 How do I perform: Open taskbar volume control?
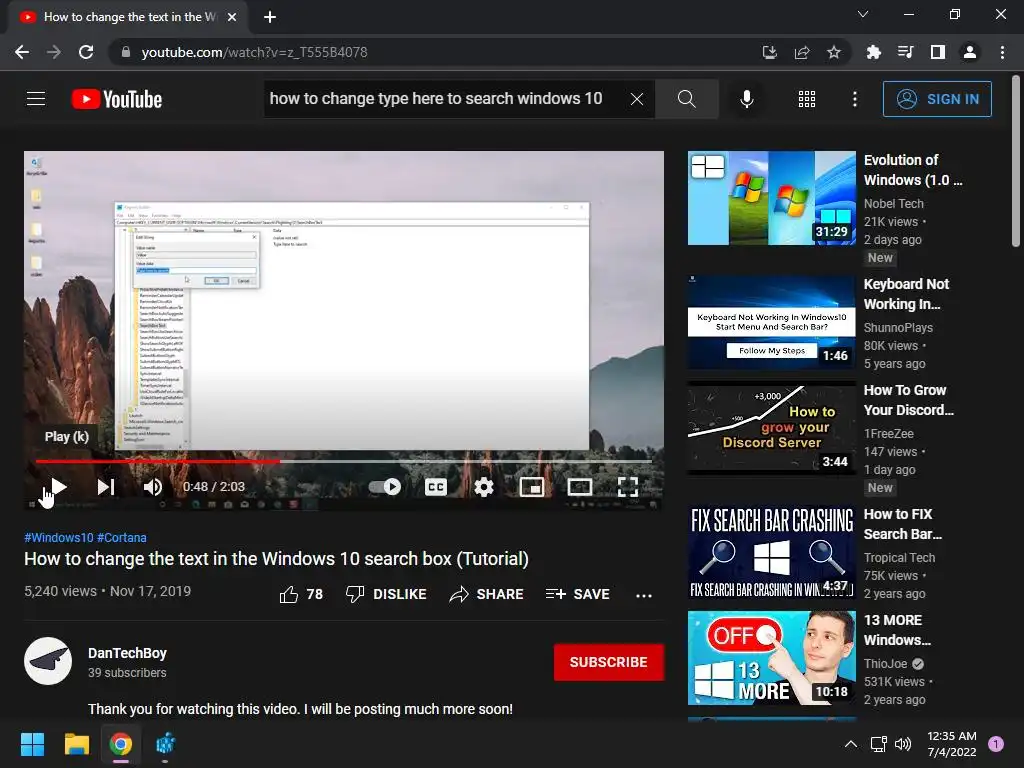(x=903, y=744)
